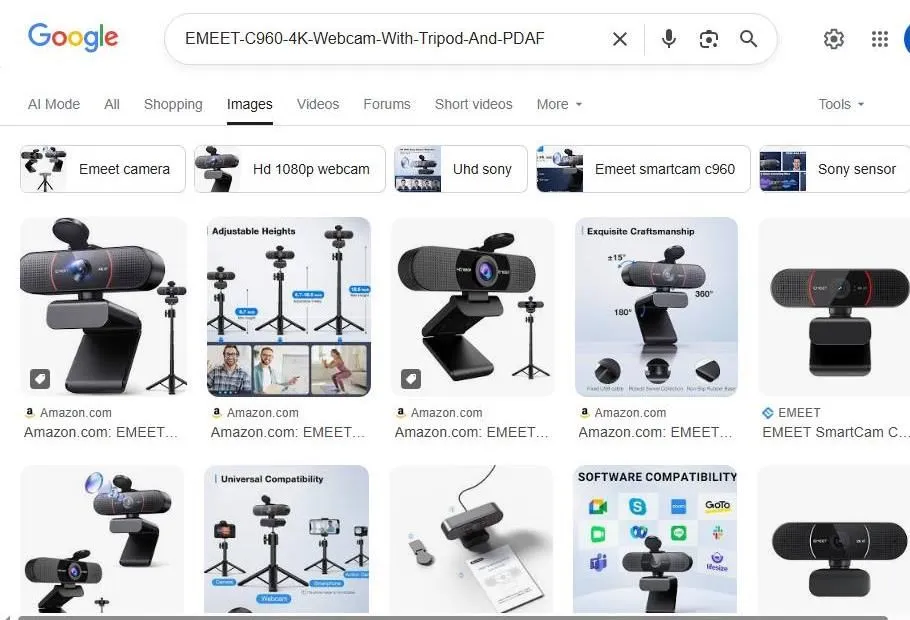
Task: Expand the More dropdown menu
Action: tap(559, 104)
